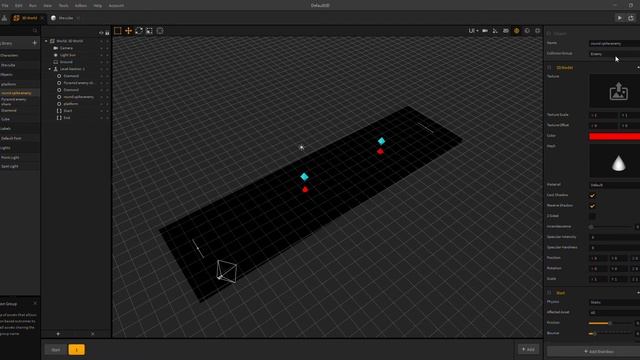Select the orange scene 1 button in the bottom bar
640x360 pixels.
pos(77,350)
